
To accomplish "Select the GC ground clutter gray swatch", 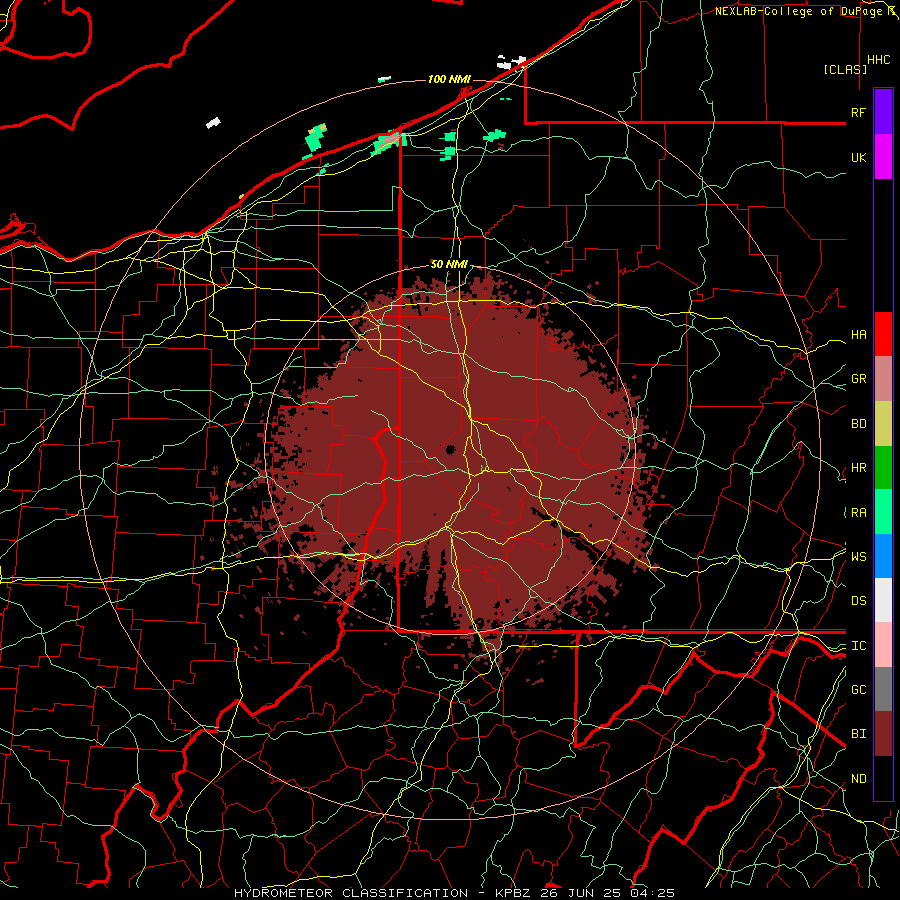I will (x=883, y=689).
